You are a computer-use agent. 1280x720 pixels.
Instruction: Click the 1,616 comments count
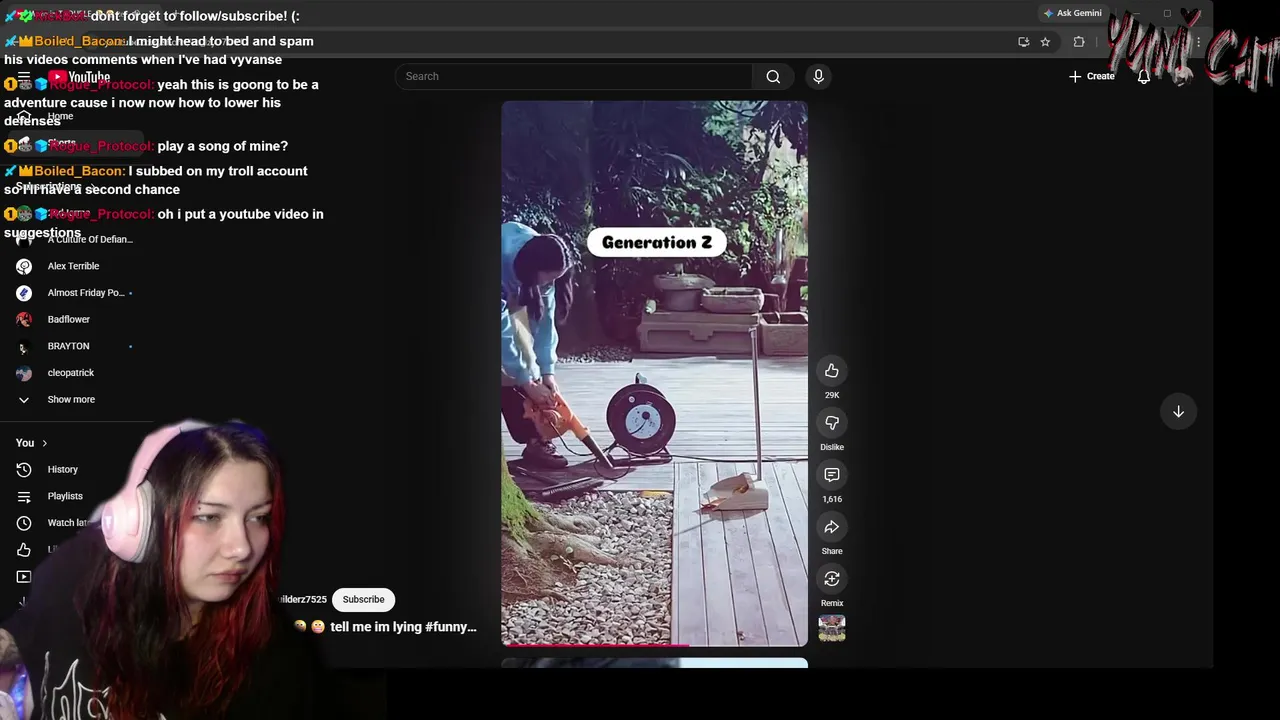pos(831,499)
